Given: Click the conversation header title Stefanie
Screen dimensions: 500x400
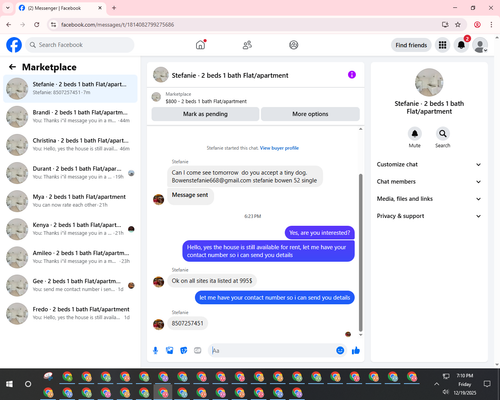Looking at the screenshot, I should tap(230, 75).
